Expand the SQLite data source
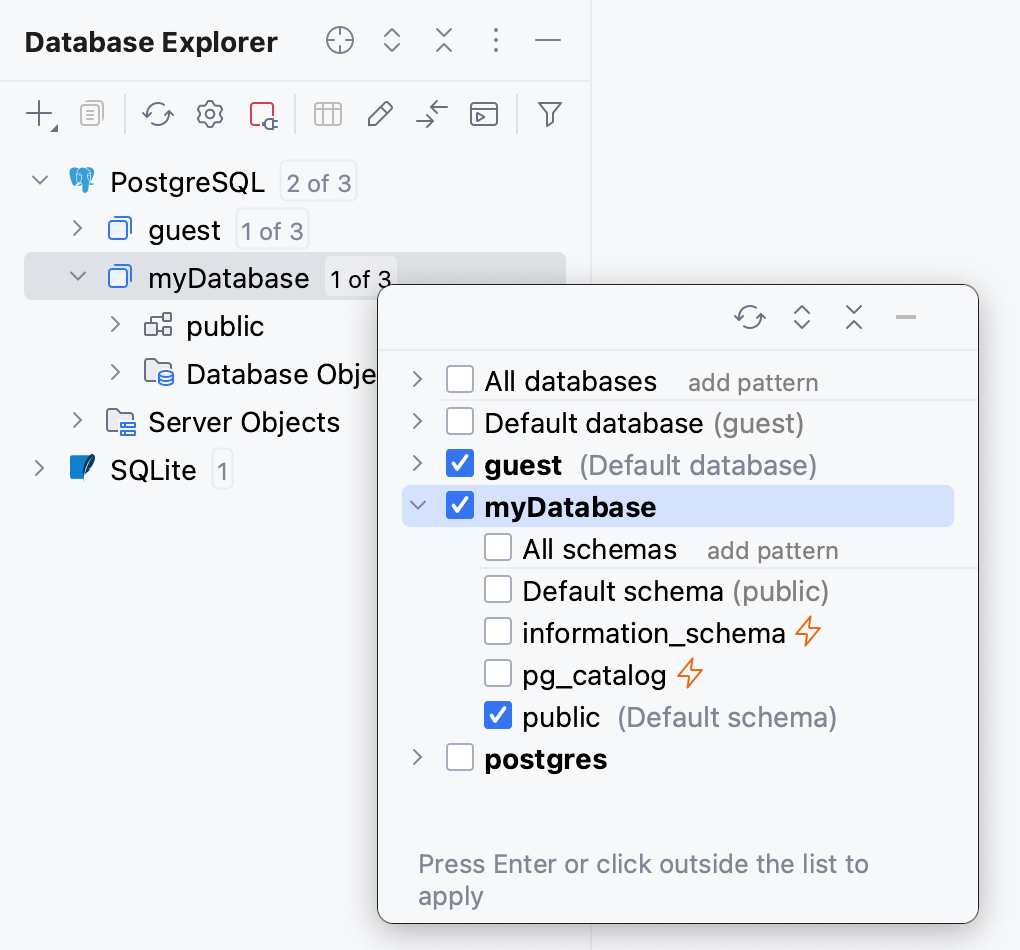 [38, 468]
